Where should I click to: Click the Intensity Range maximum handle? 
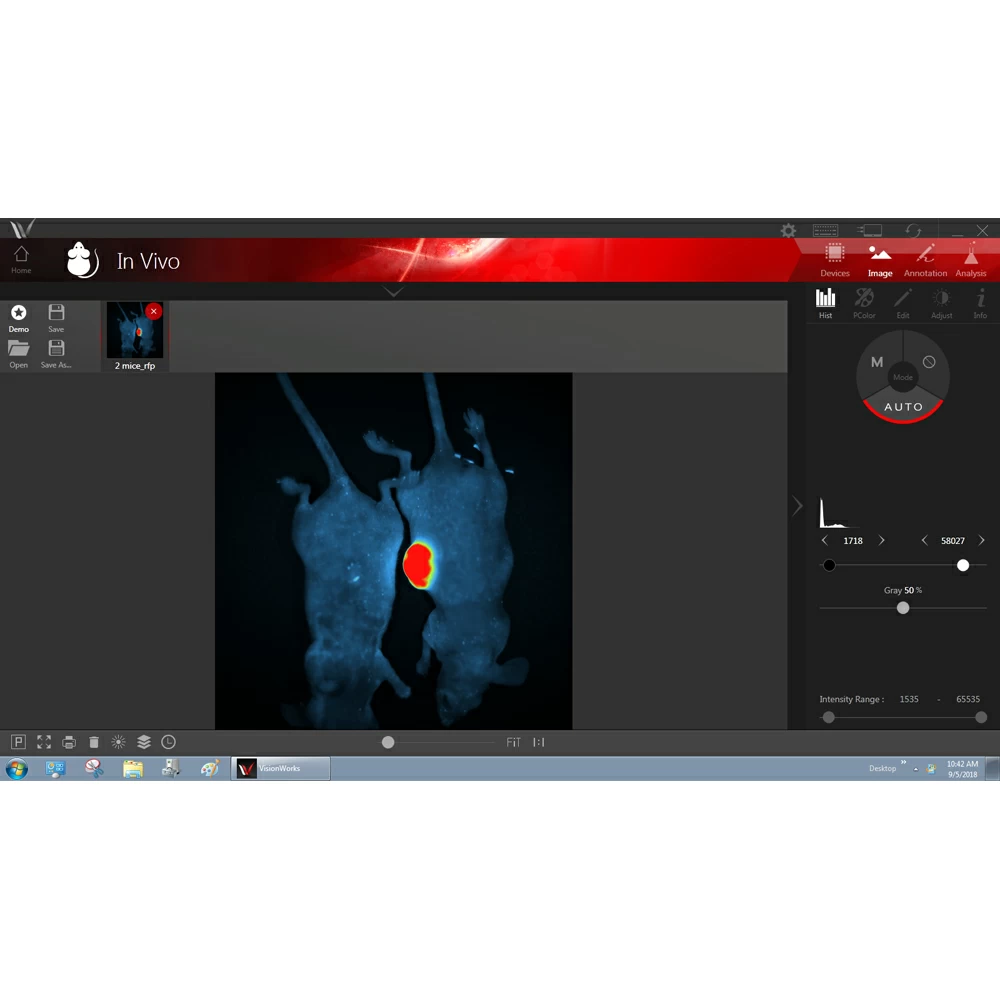point(981,717)
